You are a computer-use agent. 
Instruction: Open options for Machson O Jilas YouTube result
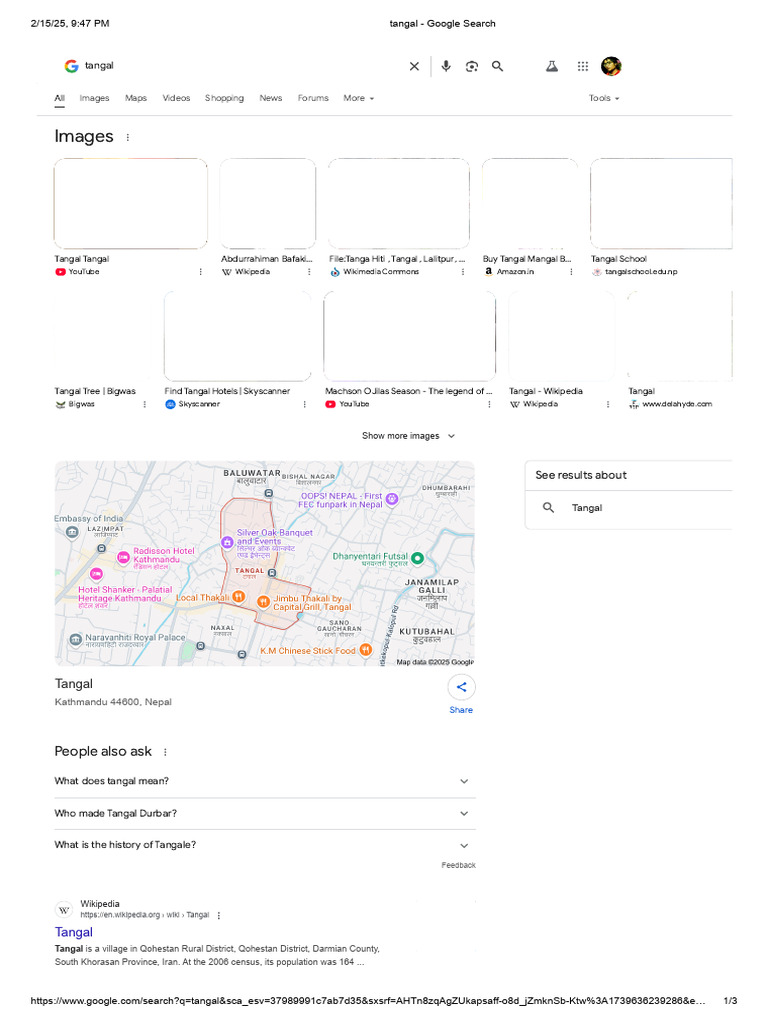coord(489,404)
